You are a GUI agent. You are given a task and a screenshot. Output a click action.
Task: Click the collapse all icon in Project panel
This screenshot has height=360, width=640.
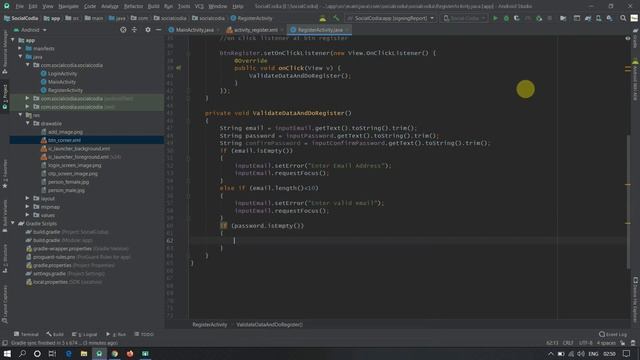pyautogui.click(x=134, y=30)
